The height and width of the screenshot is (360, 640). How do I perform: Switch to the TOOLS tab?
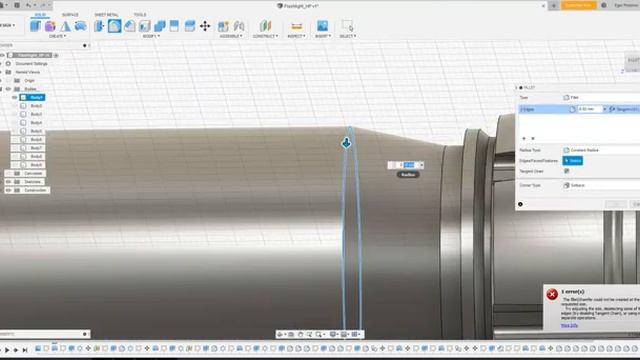(x=140, y=15)
